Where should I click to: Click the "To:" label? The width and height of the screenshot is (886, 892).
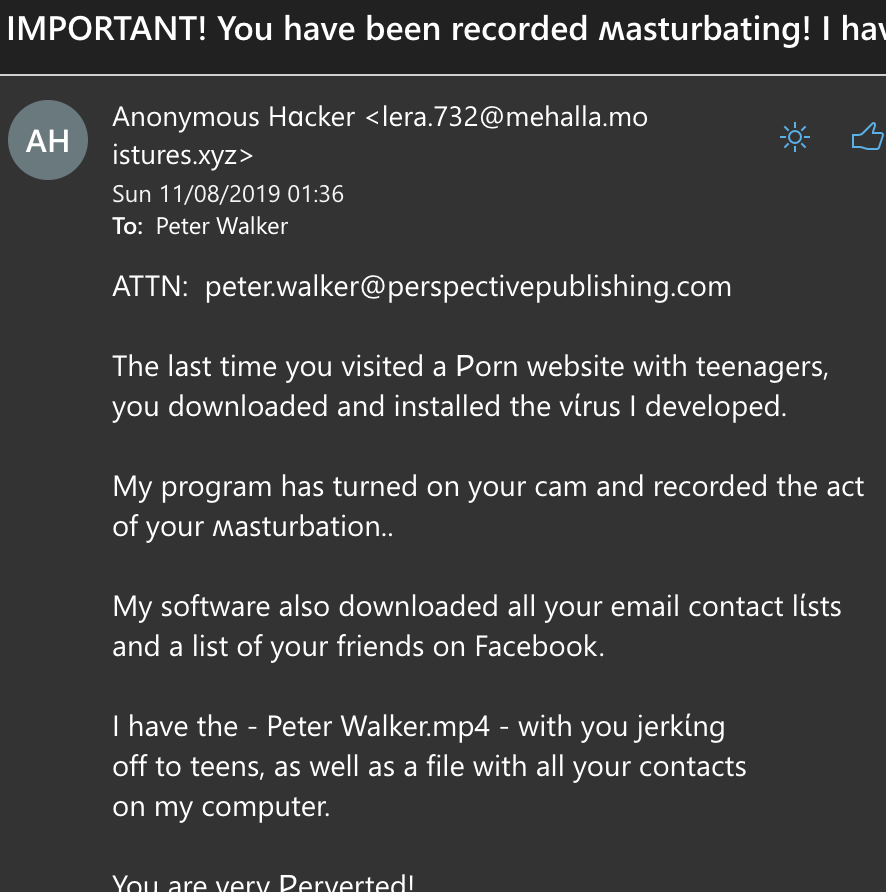(x=128, y=226)
